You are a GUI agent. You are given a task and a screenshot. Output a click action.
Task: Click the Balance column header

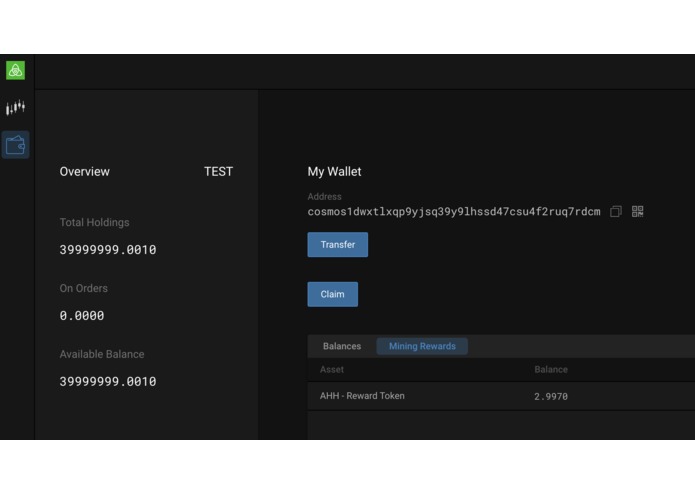[x=551, y=370]
